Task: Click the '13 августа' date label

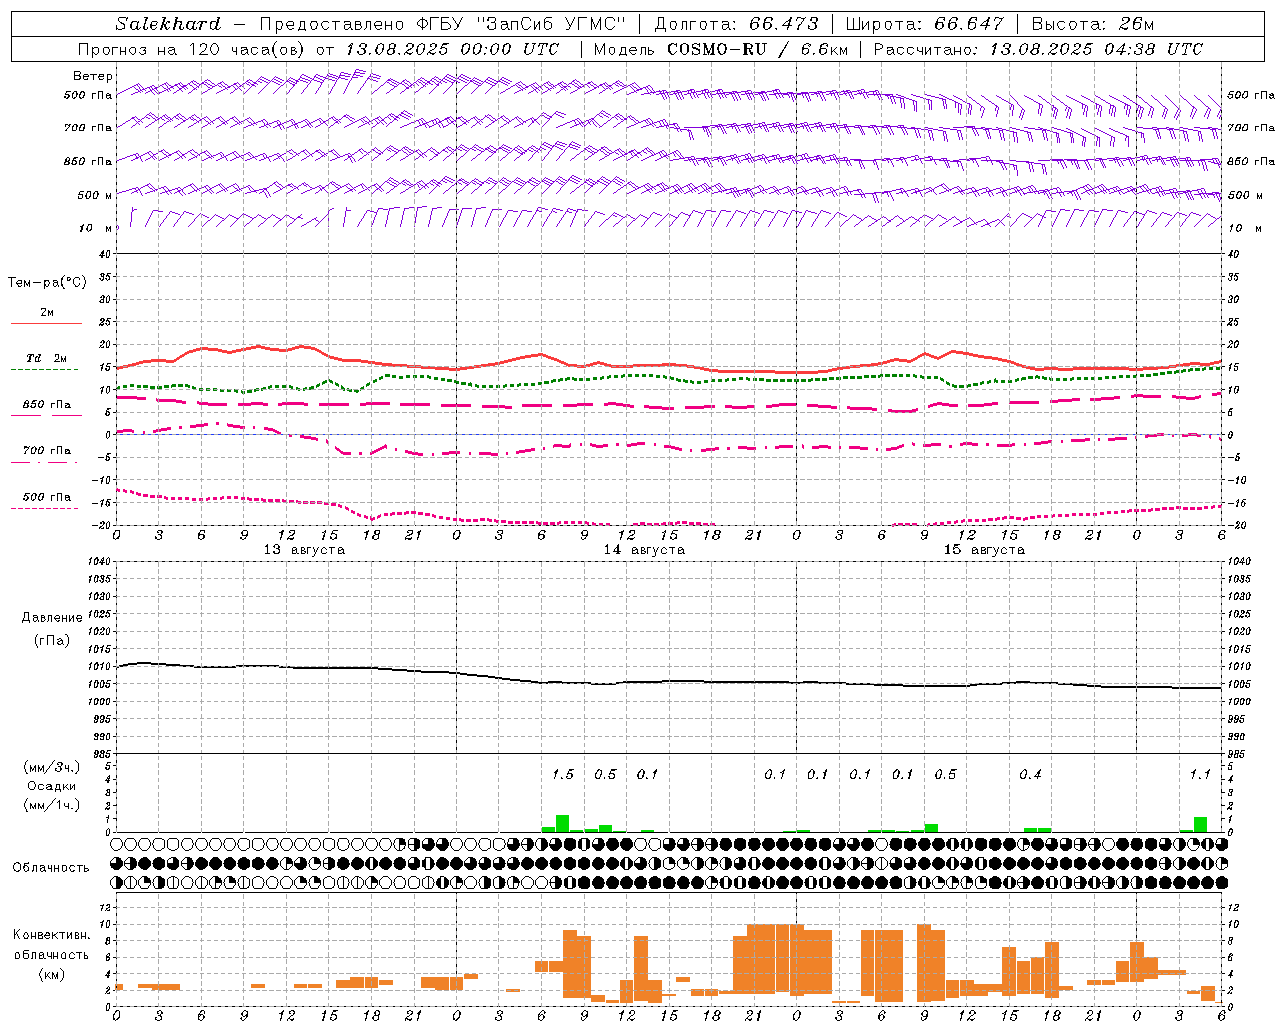Action: (304, 550)
